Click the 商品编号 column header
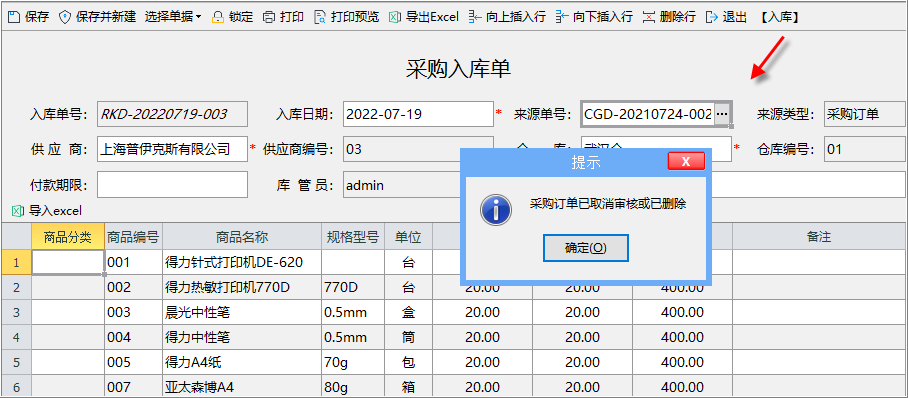Image resolution: width=908 pixels, height=398 pixels. [133, 236]
